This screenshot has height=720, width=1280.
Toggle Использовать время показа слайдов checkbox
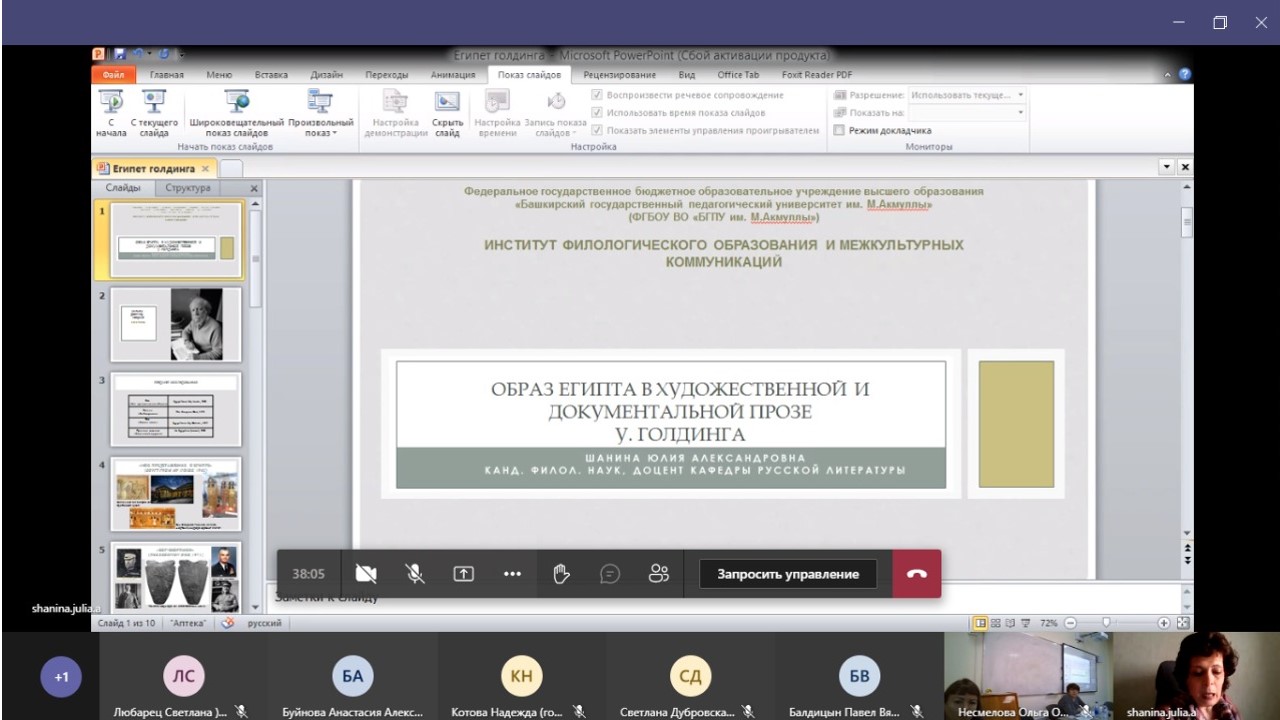tap(597, 113)
